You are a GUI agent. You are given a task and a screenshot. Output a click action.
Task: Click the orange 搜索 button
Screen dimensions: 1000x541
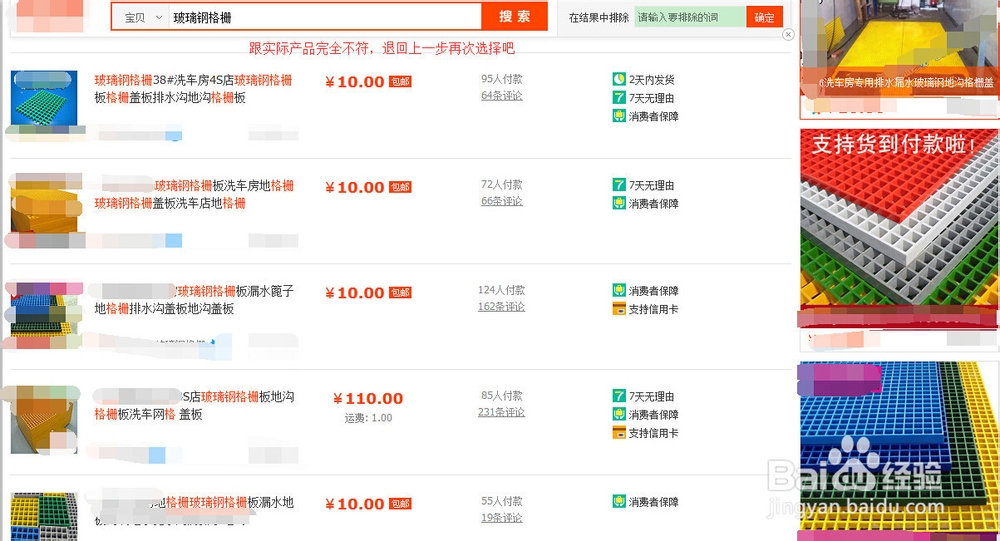(x=515, y=17)
